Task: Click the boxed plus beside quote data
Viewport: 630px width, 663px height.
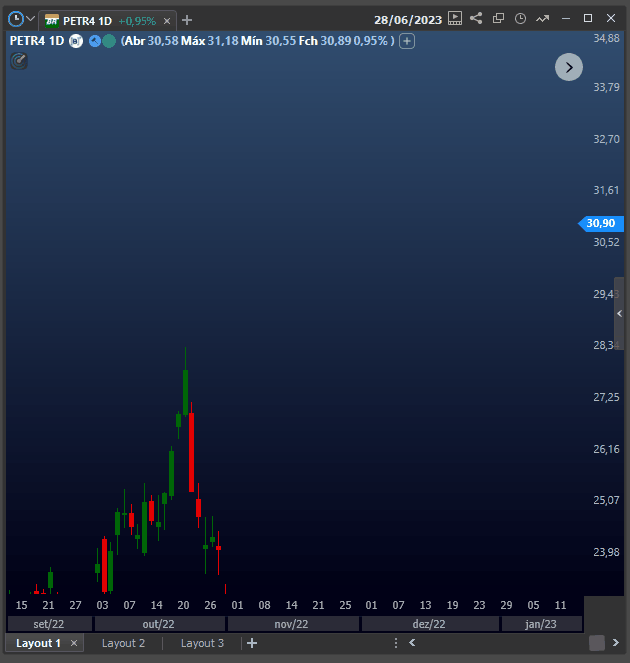Action: (x=407, y=41)
